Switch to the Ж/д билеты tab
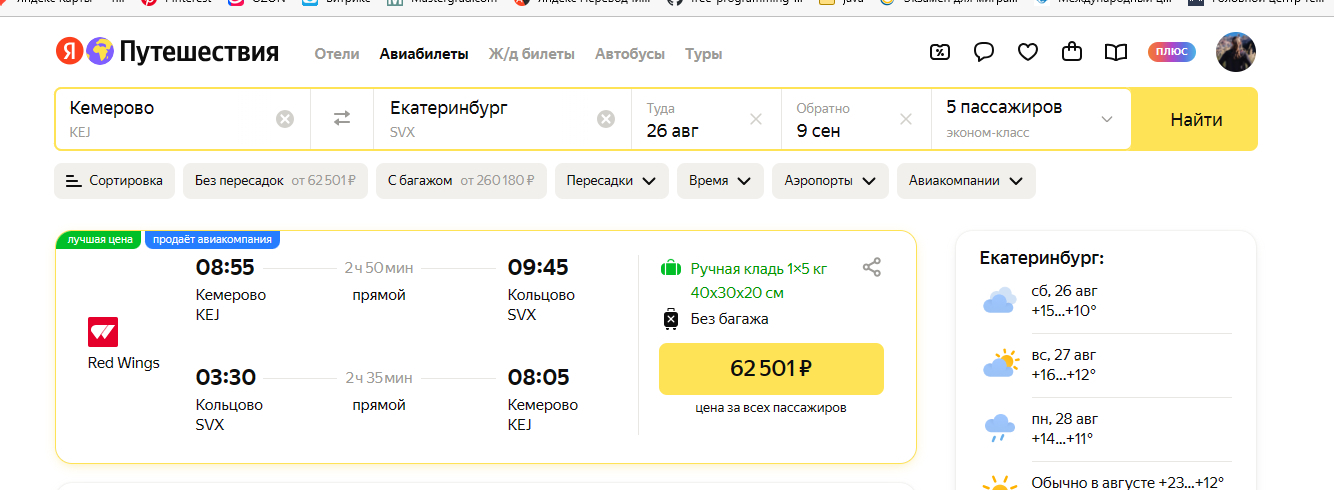The height and width of the screenshot is (490, 1334). coord(532,54)
